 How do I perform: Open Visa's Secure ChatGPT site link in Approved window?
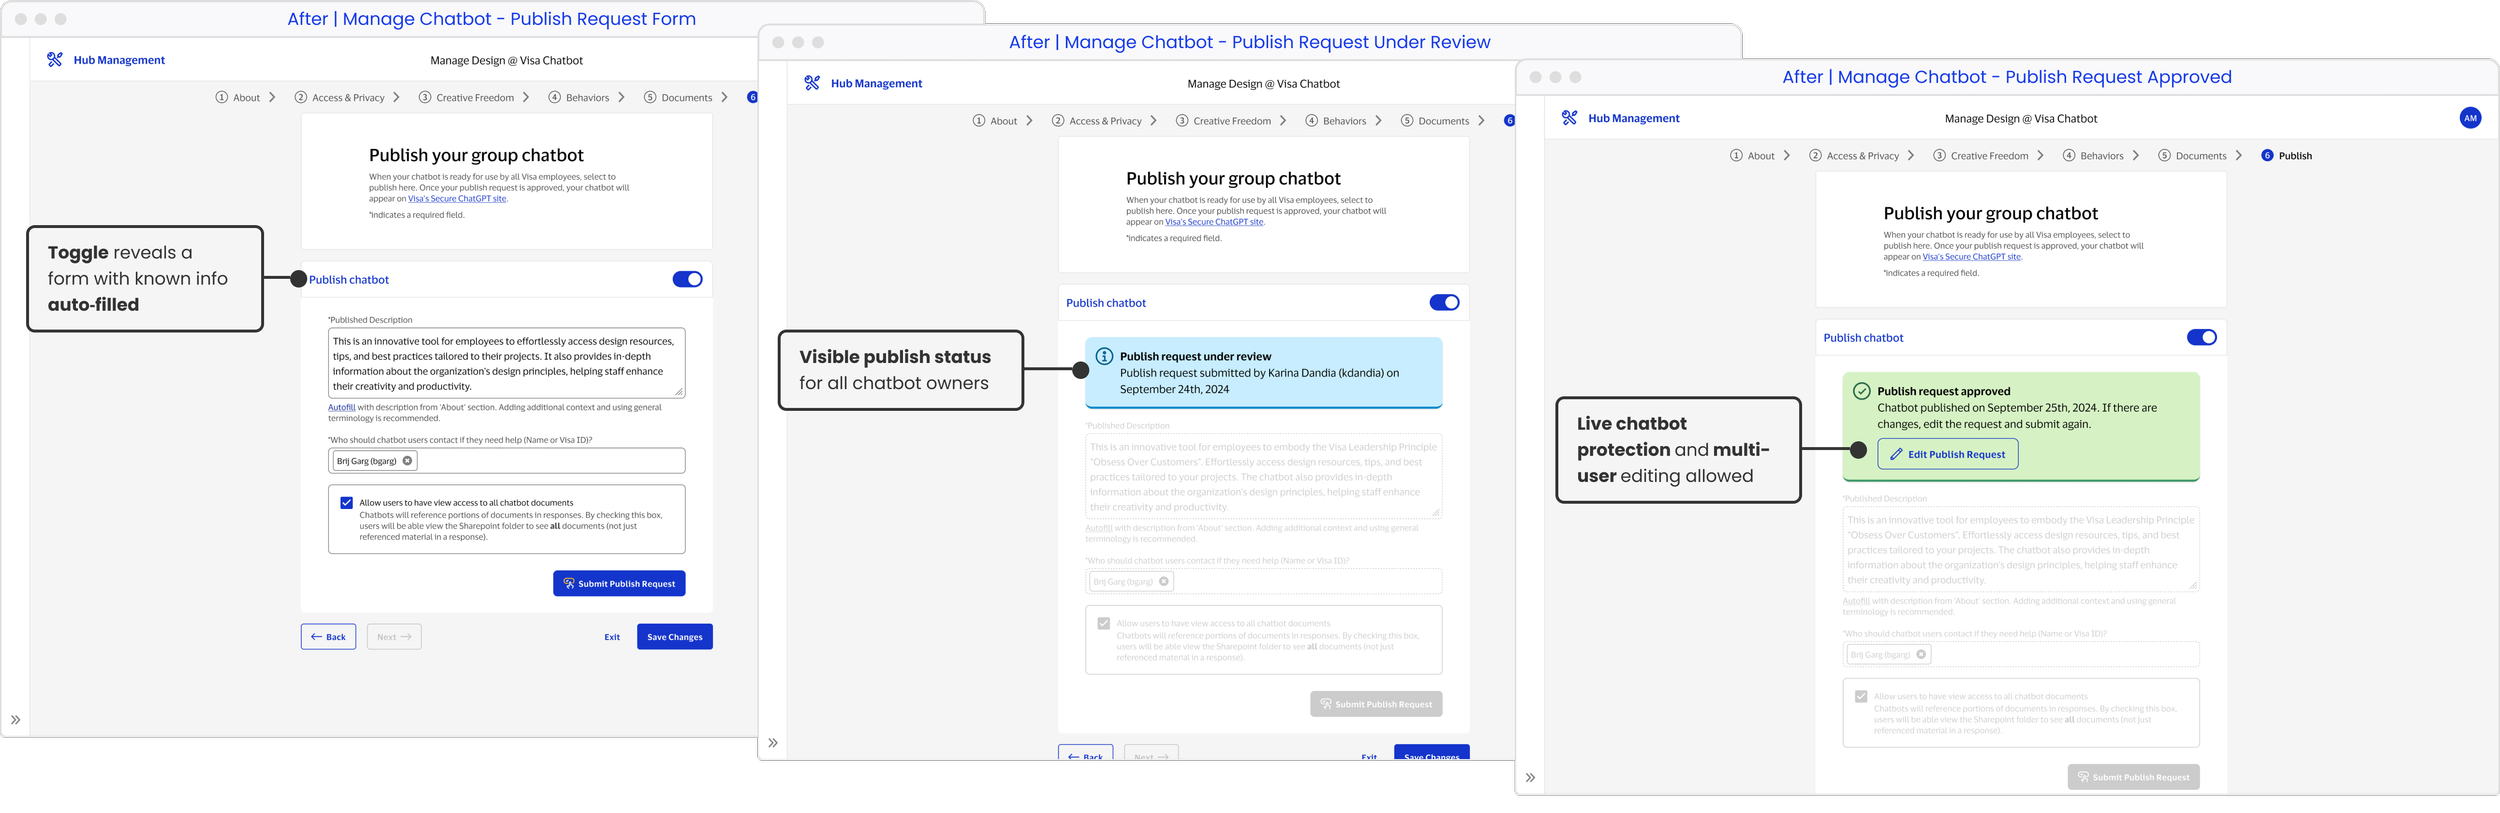coord(1971,257)
